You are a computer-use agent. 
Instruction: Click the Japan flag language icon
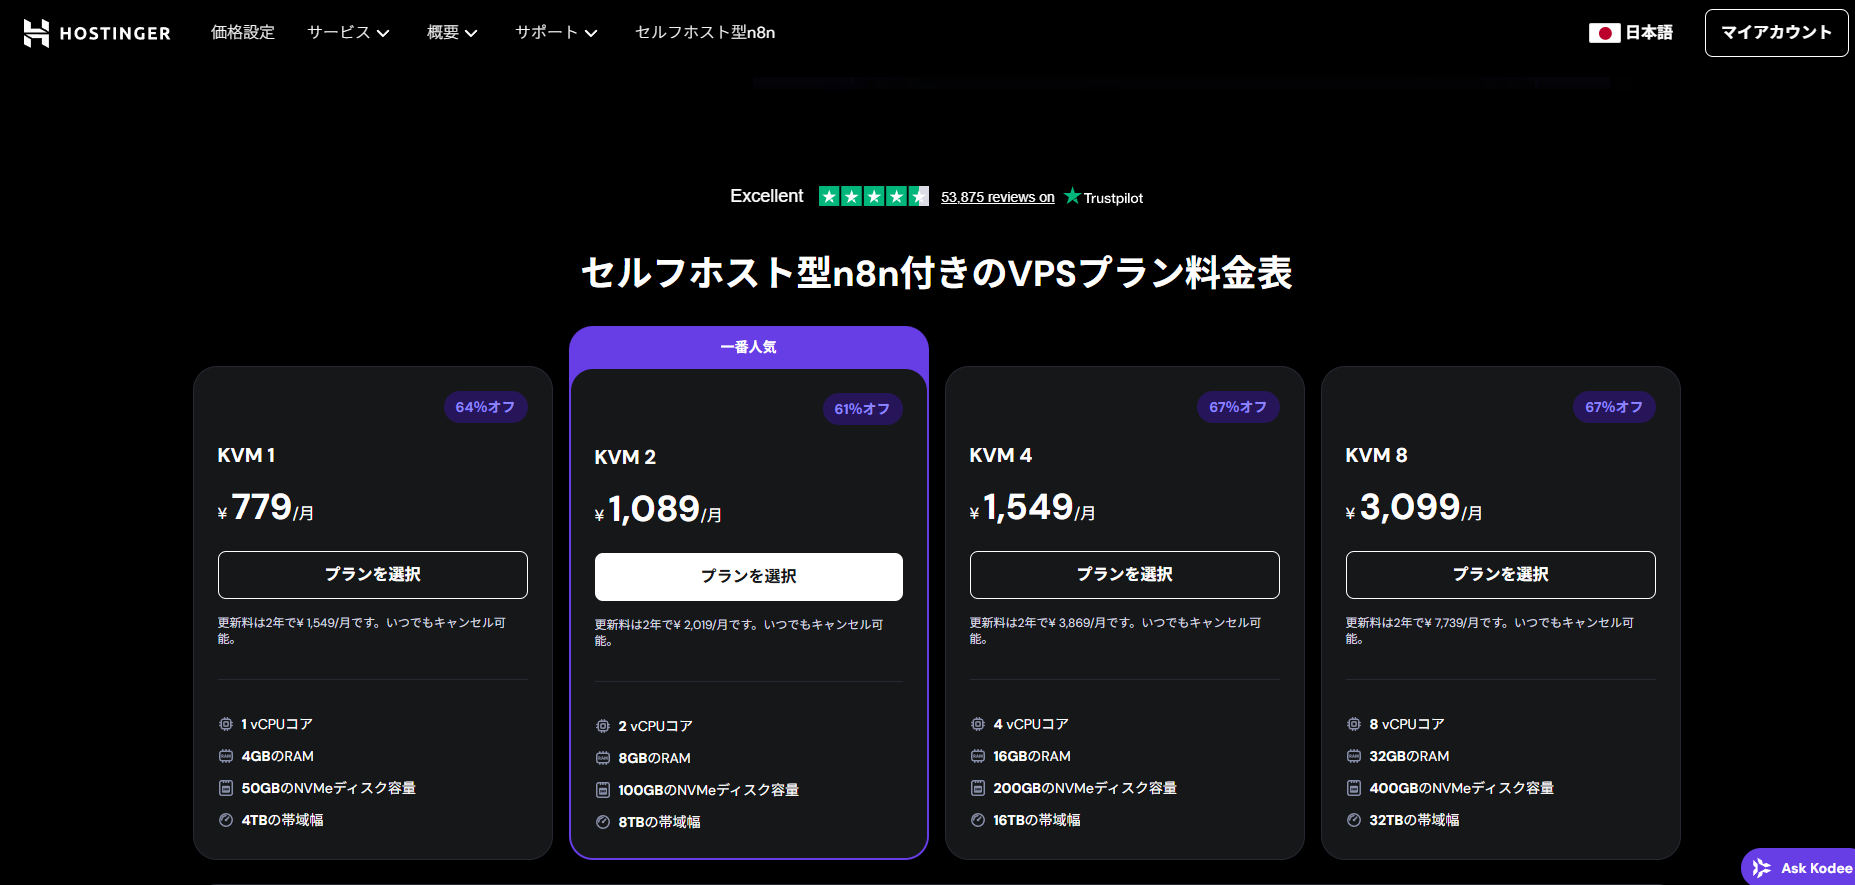tap(1604, 33)
